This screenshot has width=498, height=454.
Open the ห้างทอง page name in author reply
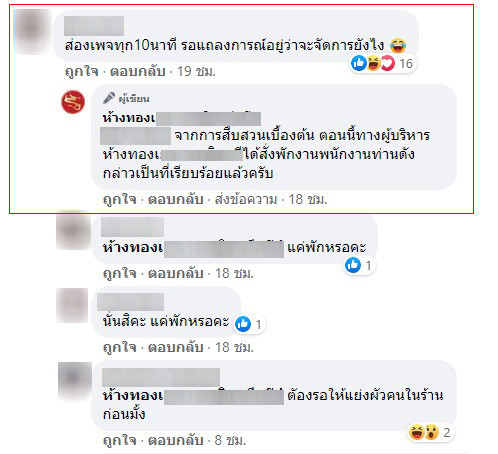[182, 118]
